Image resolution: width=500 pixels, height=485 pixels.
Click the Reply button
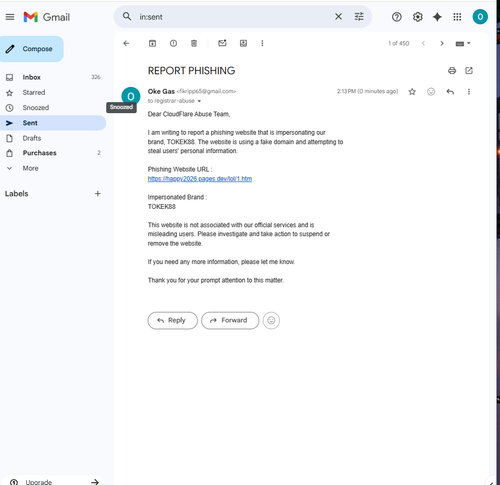point(173,320)
